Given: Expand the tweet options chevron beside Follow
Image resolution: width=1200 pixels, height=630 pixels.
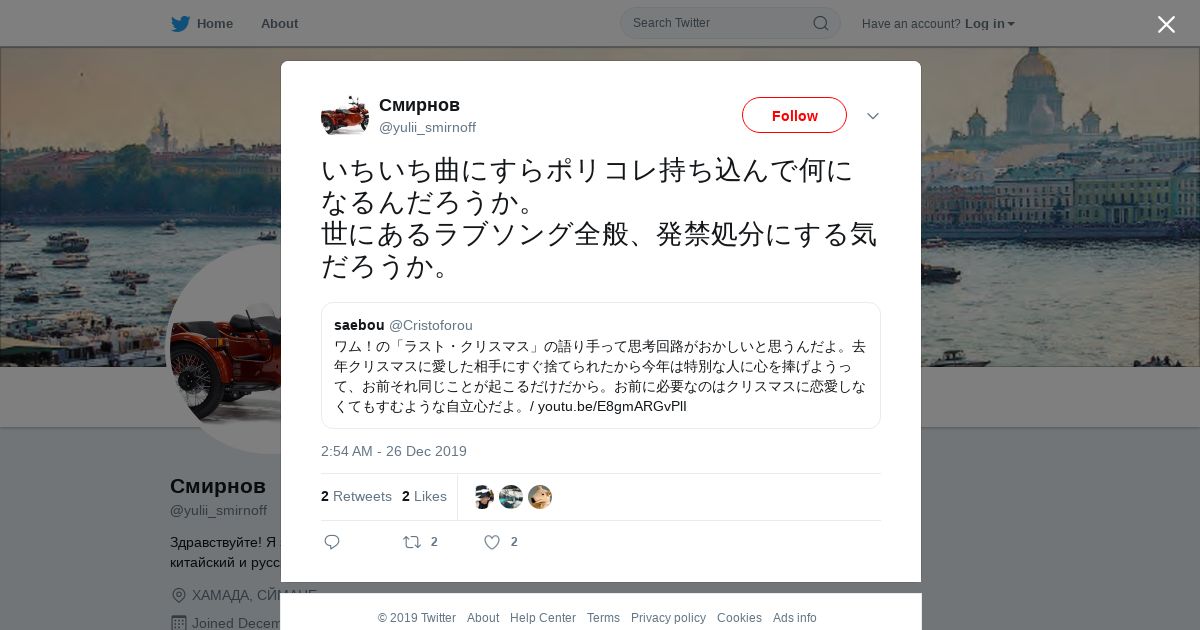Looking at the screenshot, I should pyautogui.click(x=873, y=116).
